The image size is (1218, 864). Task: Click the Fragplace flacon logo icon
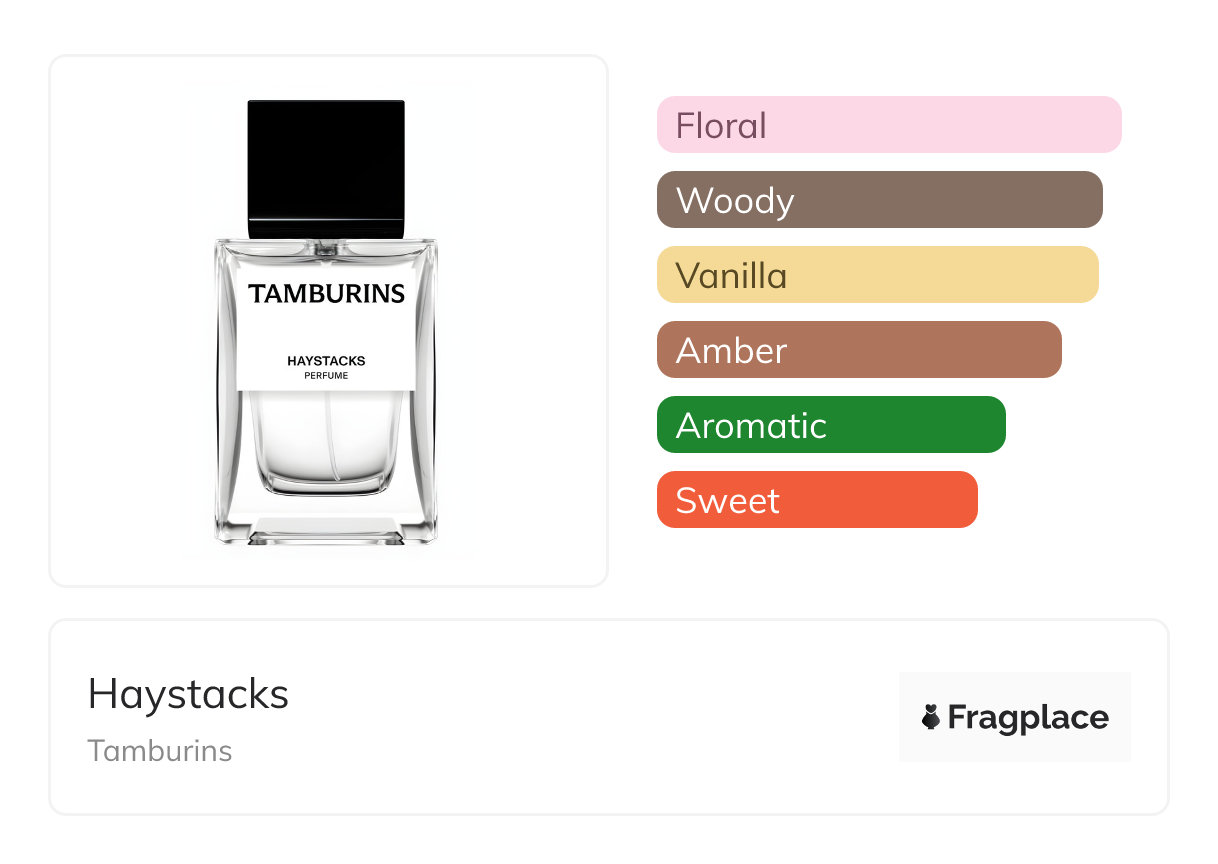pos(931,717)
